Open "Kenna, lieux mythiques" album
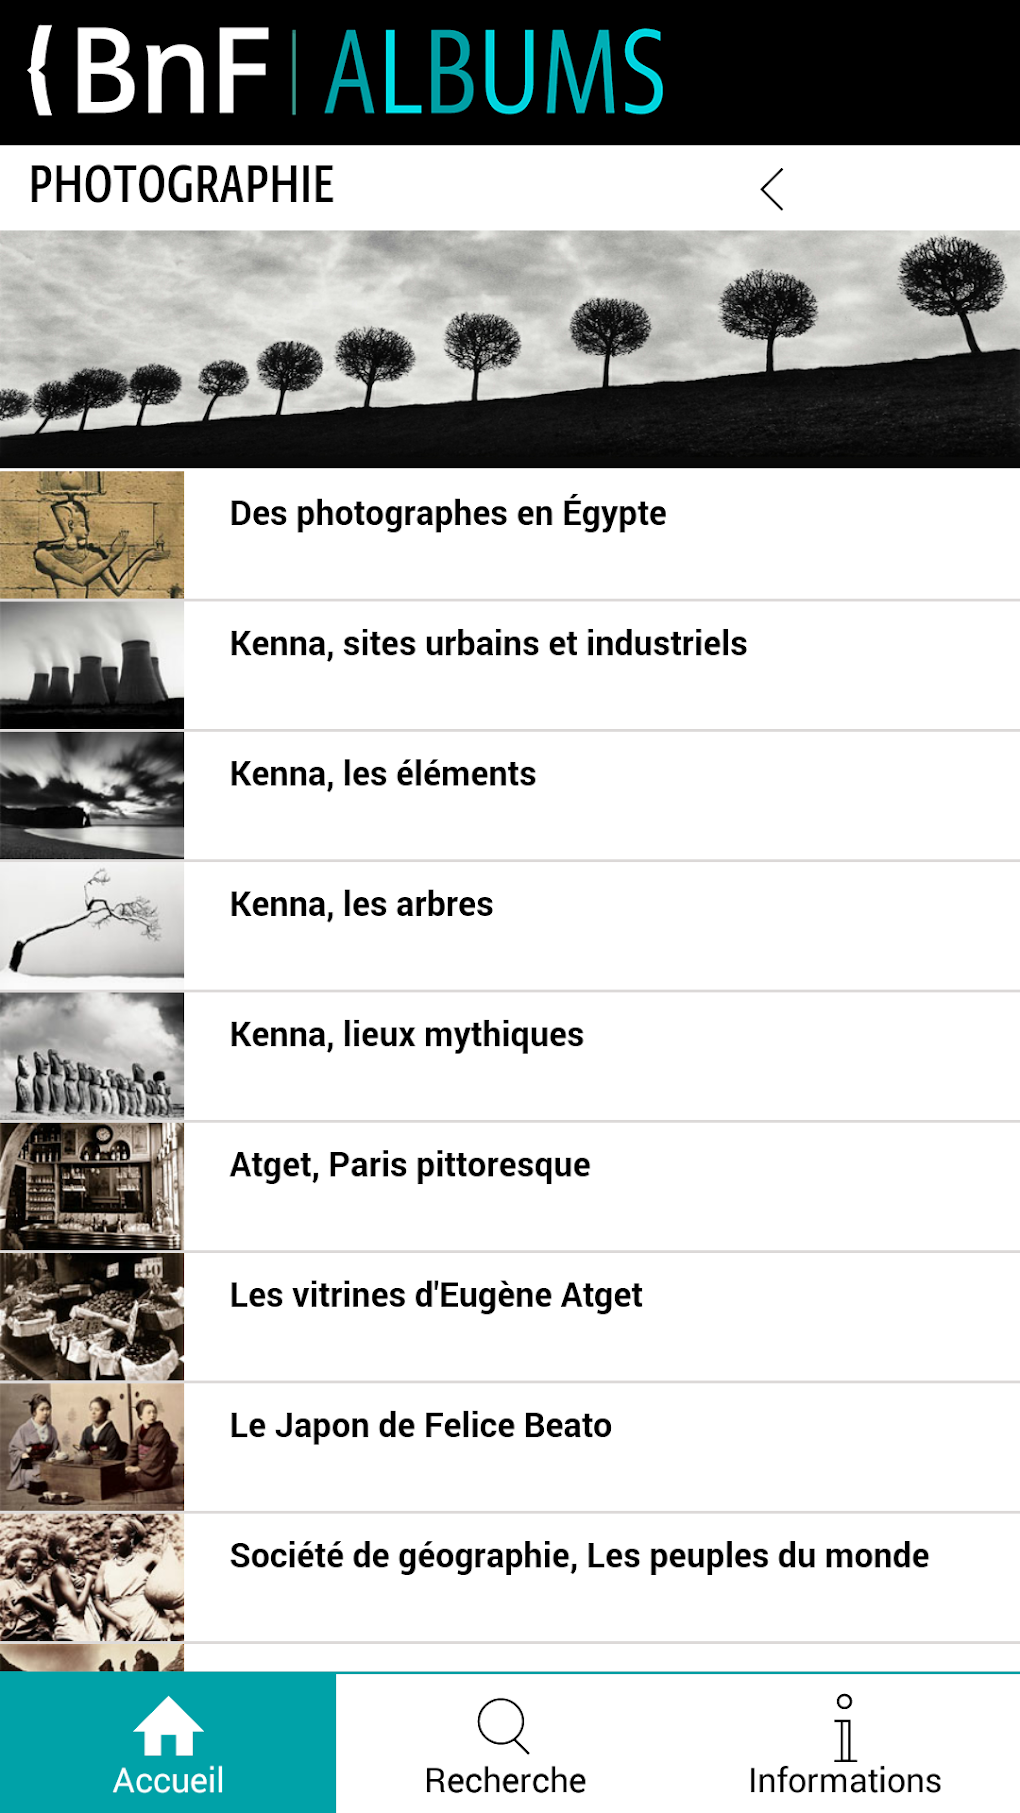The height and width of the screenshot is (1813, 1020). [x=407, y=1035]
